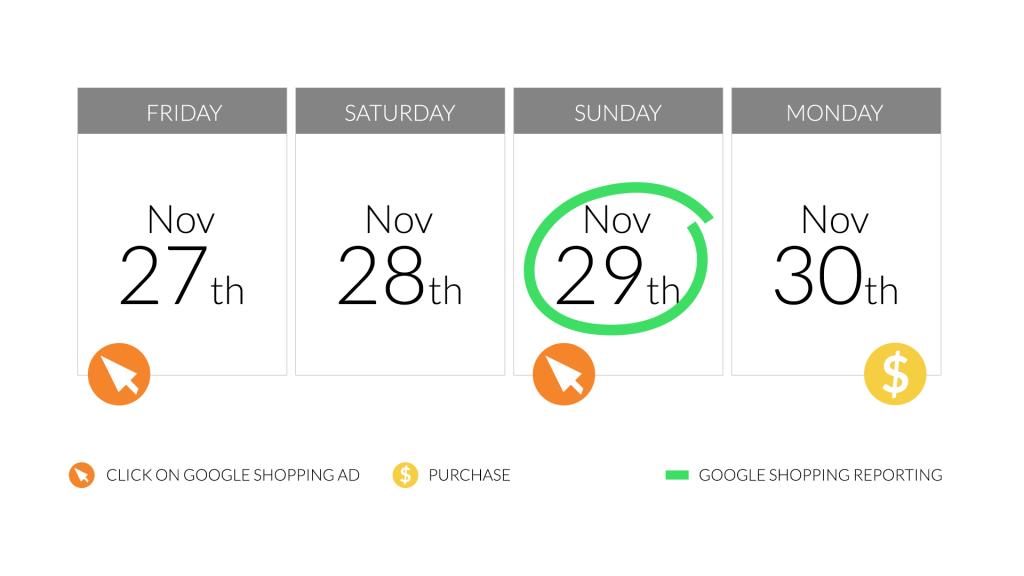The image size is (1024, 576).
Task: Click the Nov 27th date card
Action: 182,255
